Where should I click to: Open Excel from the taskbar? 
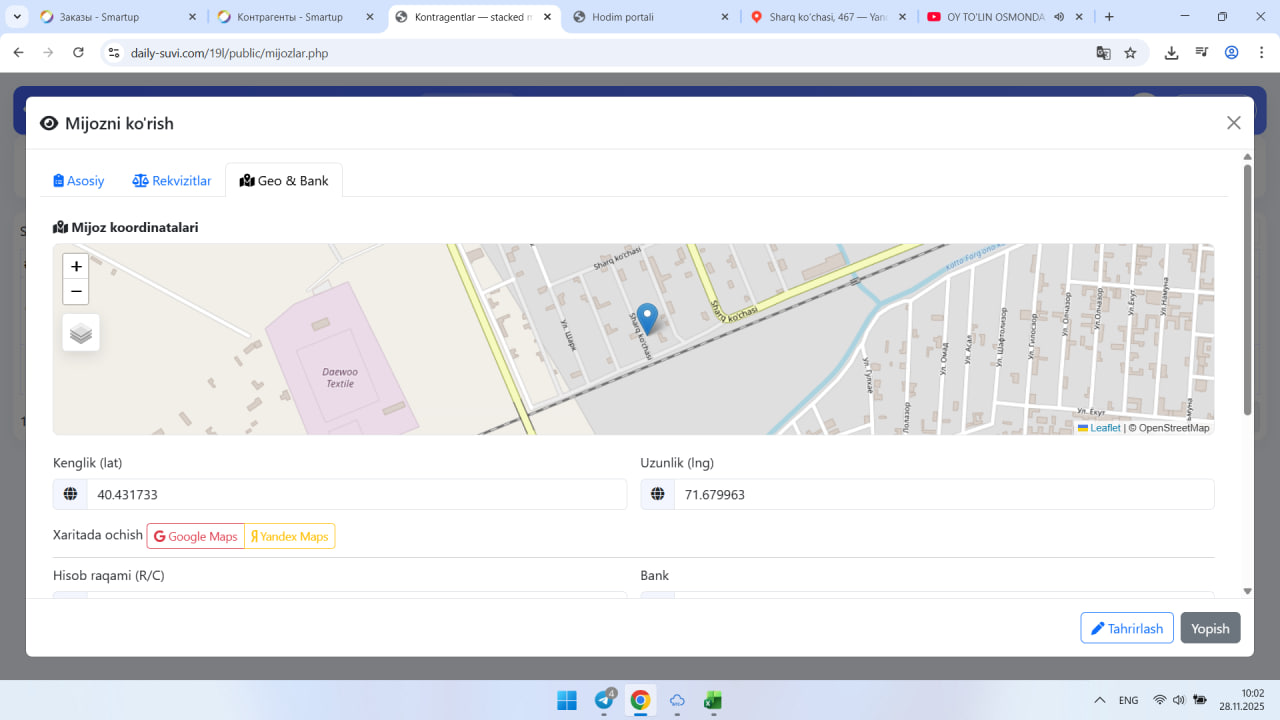coord(713,700)
